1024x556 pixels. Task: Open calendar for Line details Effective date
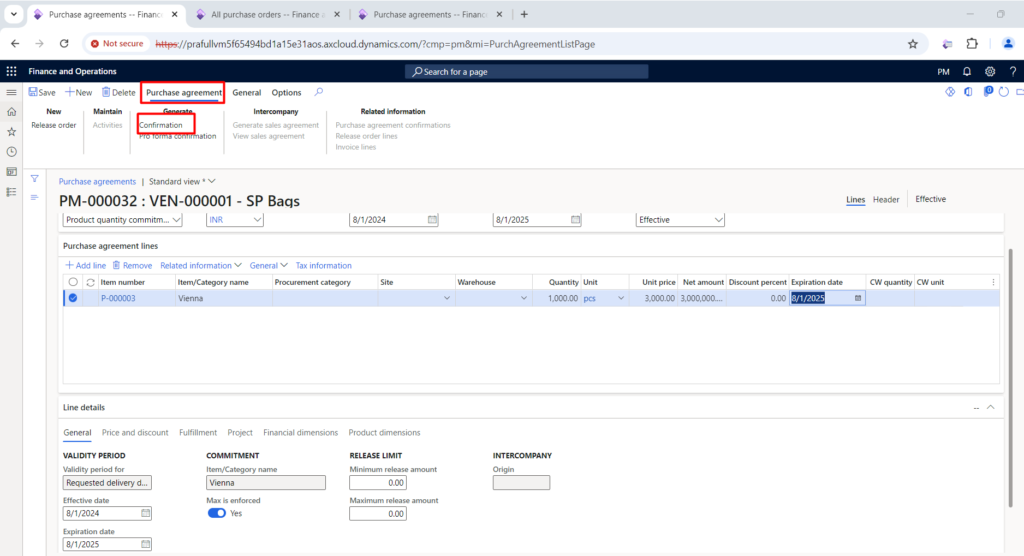(x=145, y=514)
